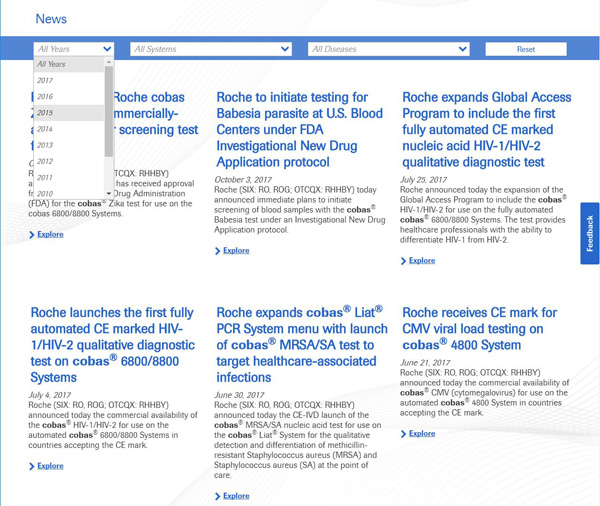Select 2017 from the year list
Viewport: 600px width, 506px height.
pos(46,80)
